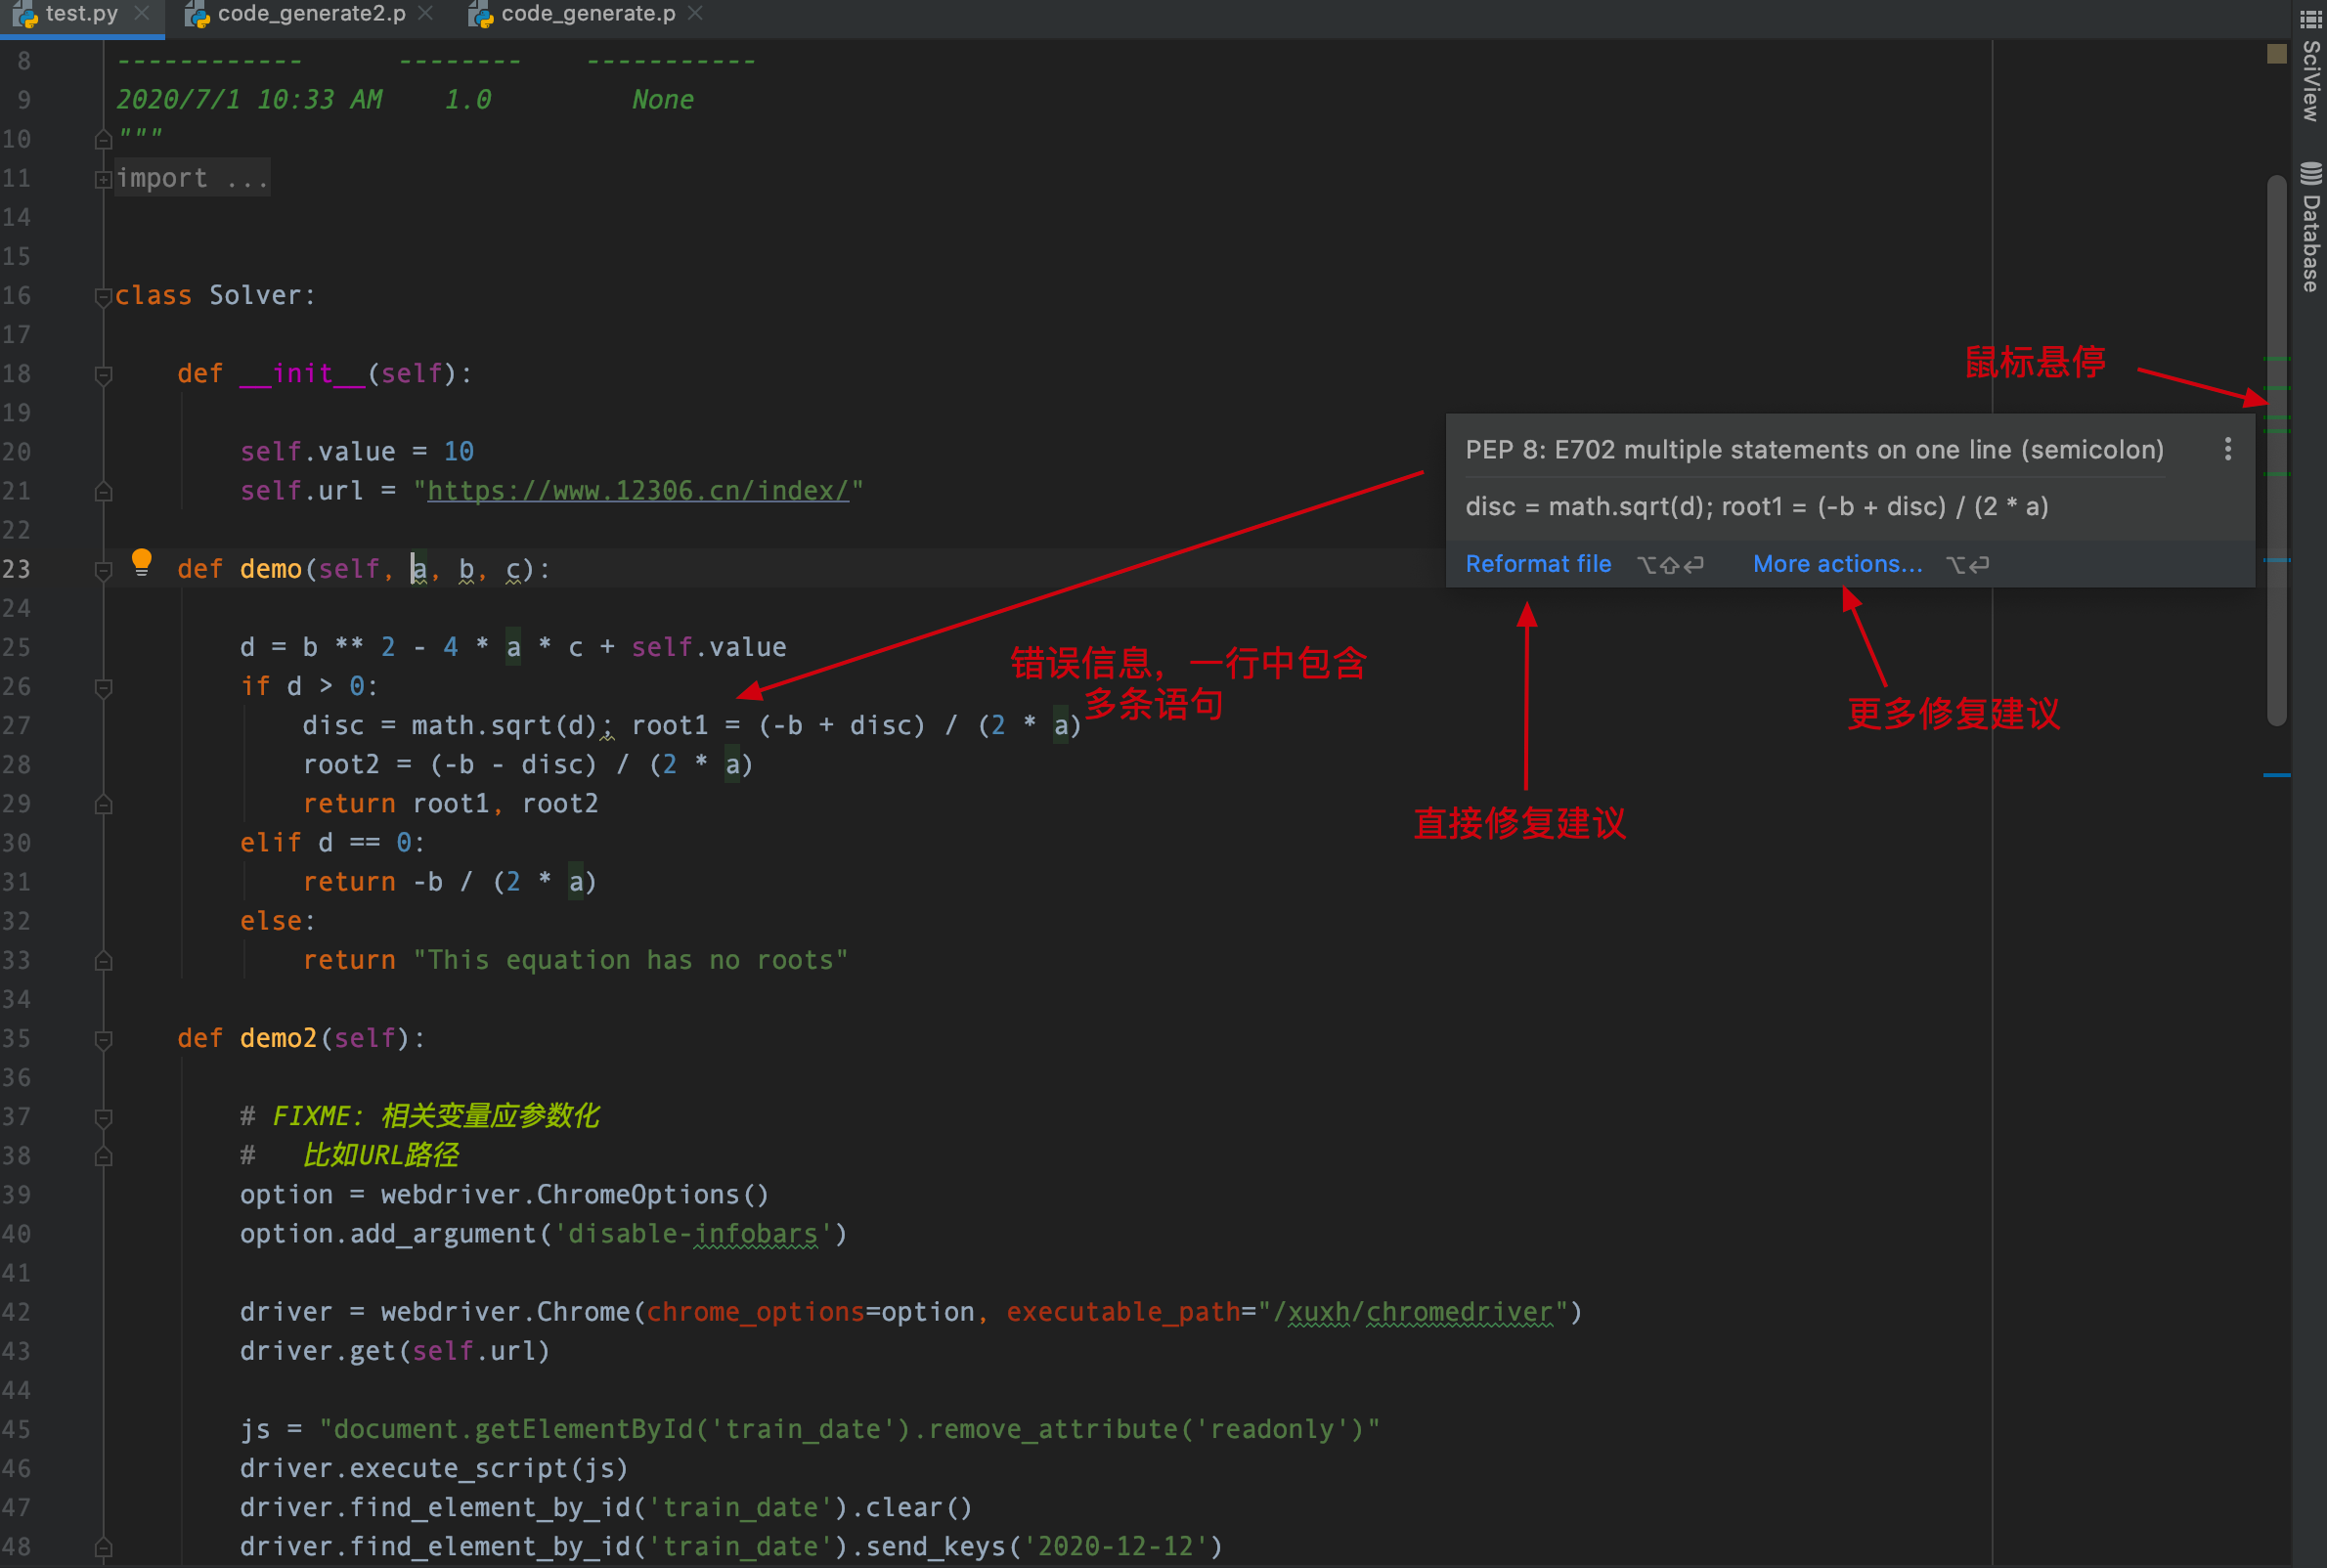Click 'This equation has no roots' string
Image resolution: width=2327 pixels, height=1568 pixels.
click(631, 960)
